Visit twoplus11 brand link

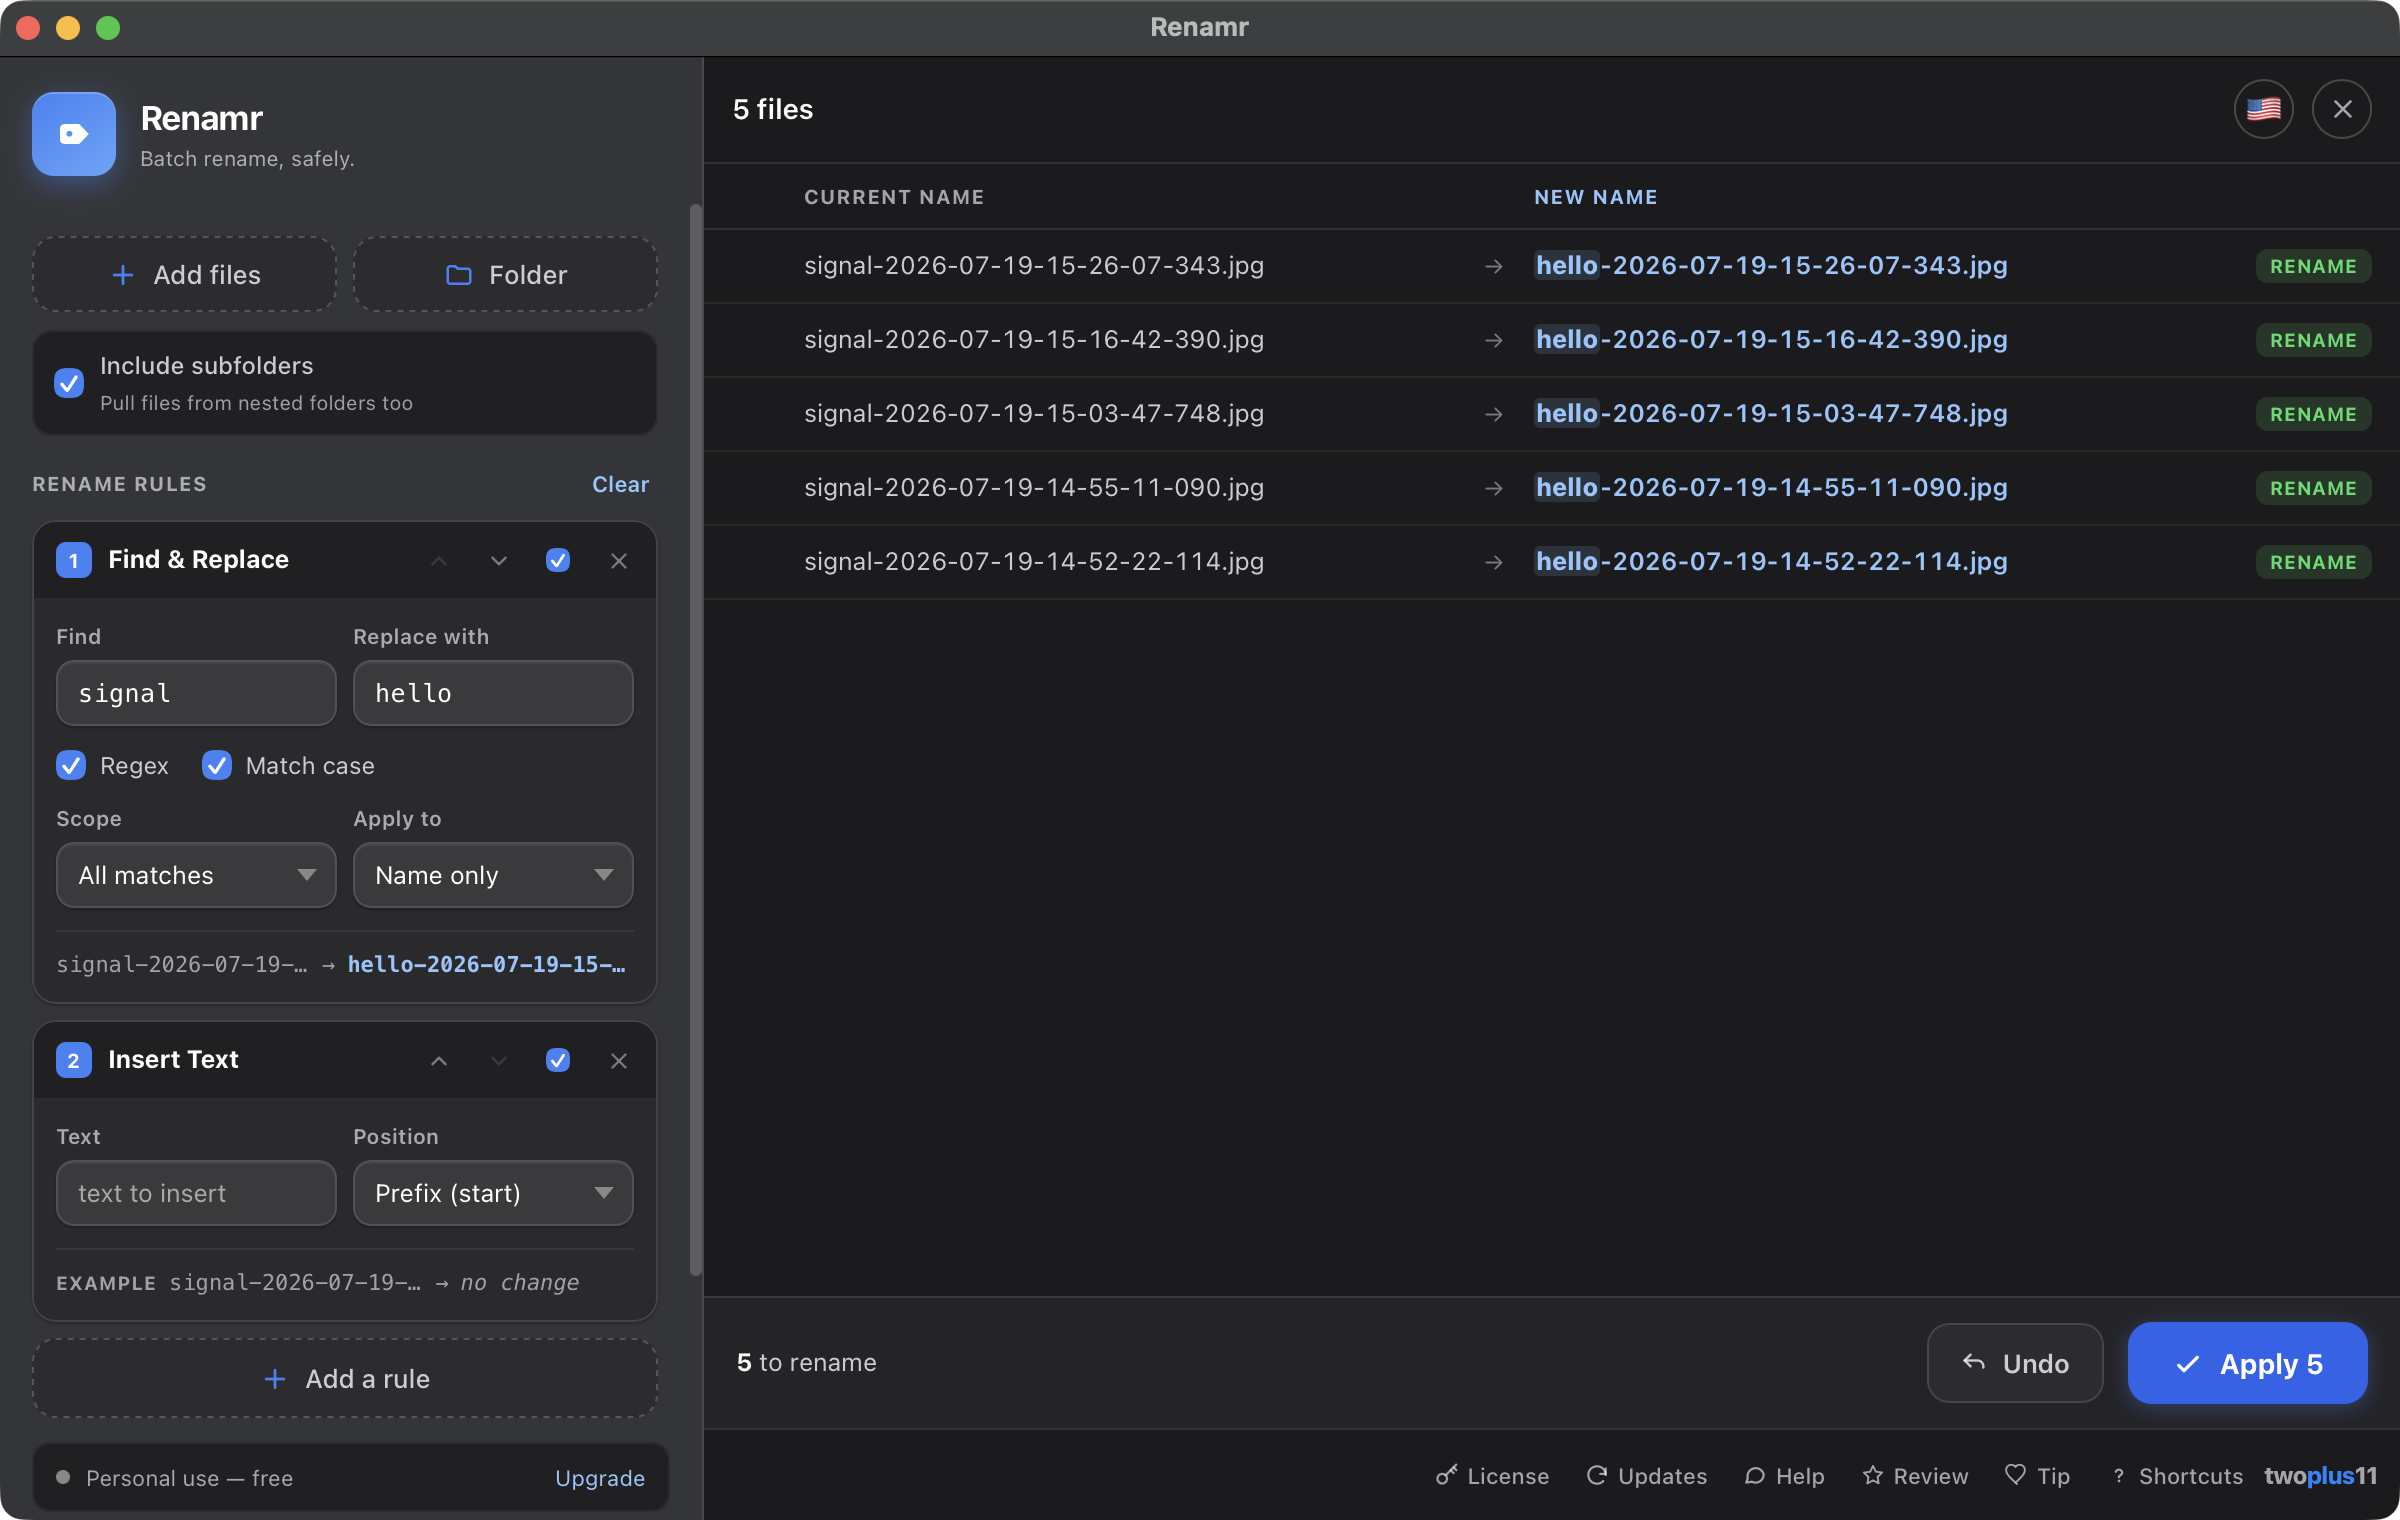[x=2320, y=1476]
